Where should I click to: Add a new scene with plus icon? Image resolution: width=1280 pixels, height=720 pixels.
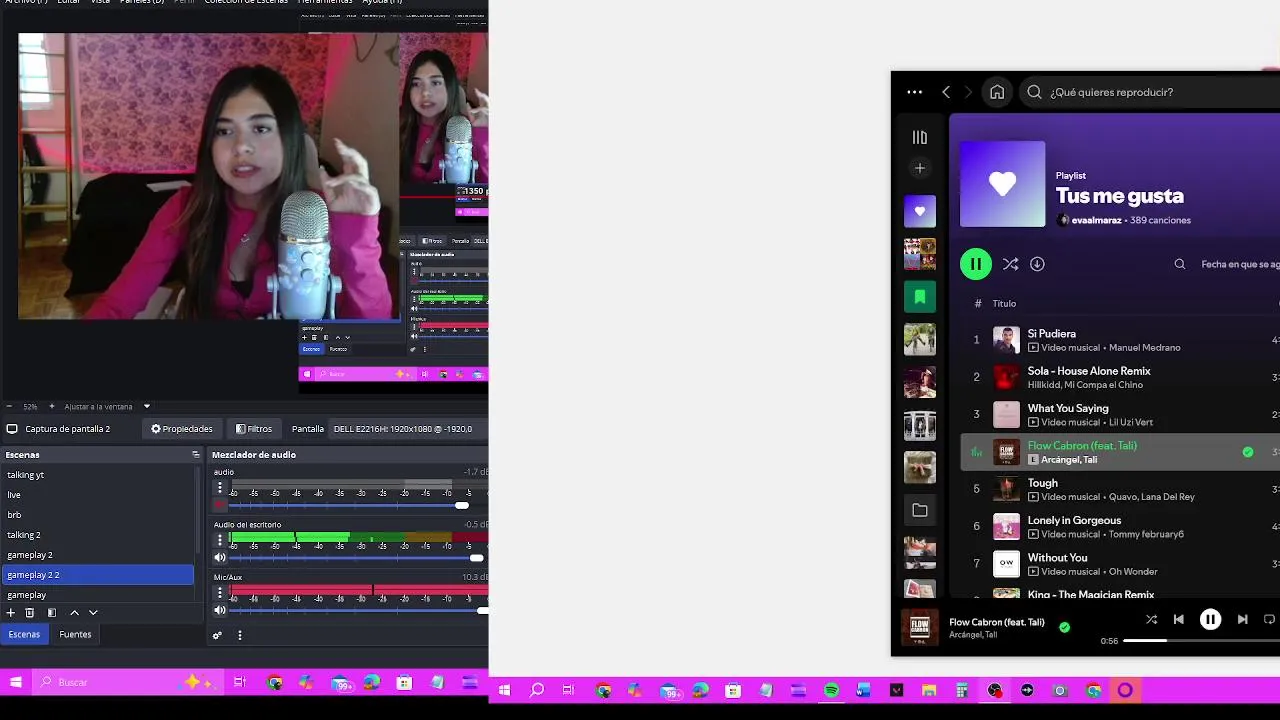point(11,612)
